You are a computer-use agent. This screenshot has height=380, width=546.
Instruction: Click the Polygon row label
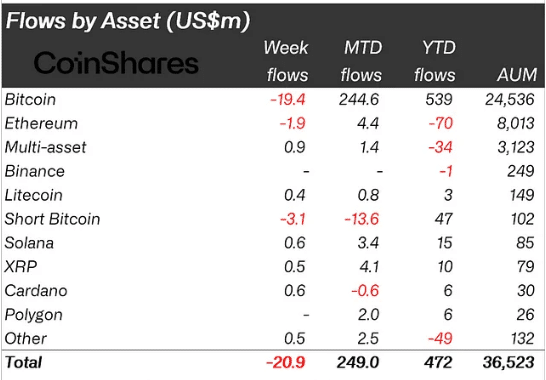(34, 315)
